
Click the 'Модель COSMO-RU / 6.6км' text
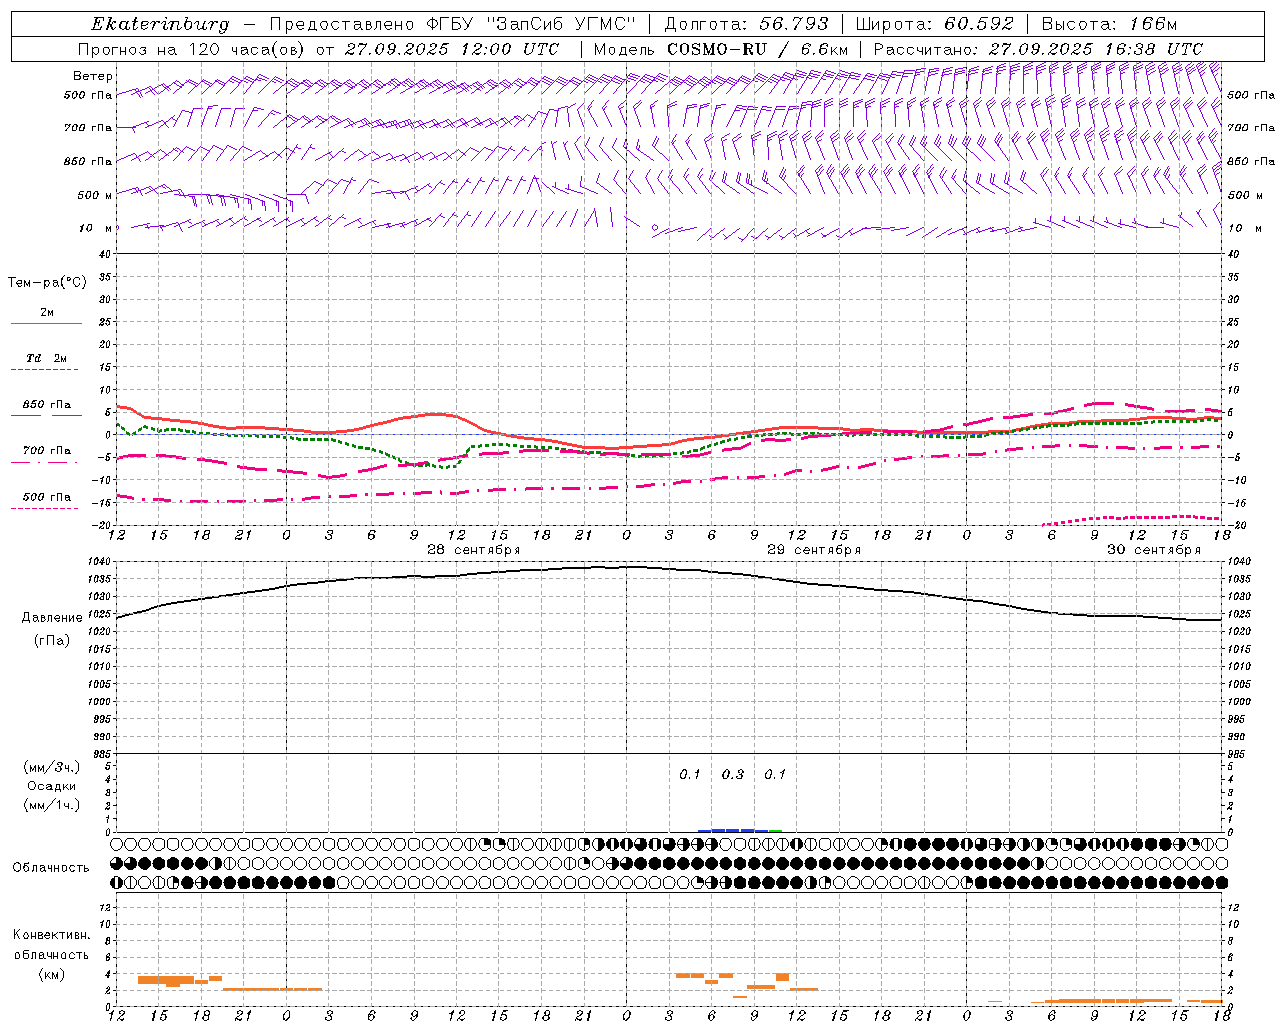tap(721, 49)
